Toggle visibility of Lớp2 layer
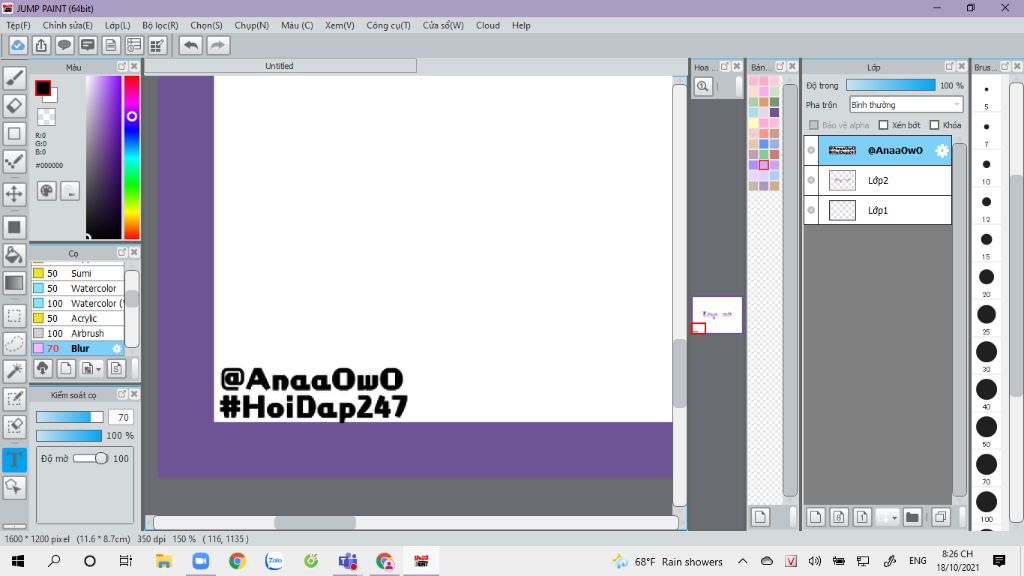 811,180
